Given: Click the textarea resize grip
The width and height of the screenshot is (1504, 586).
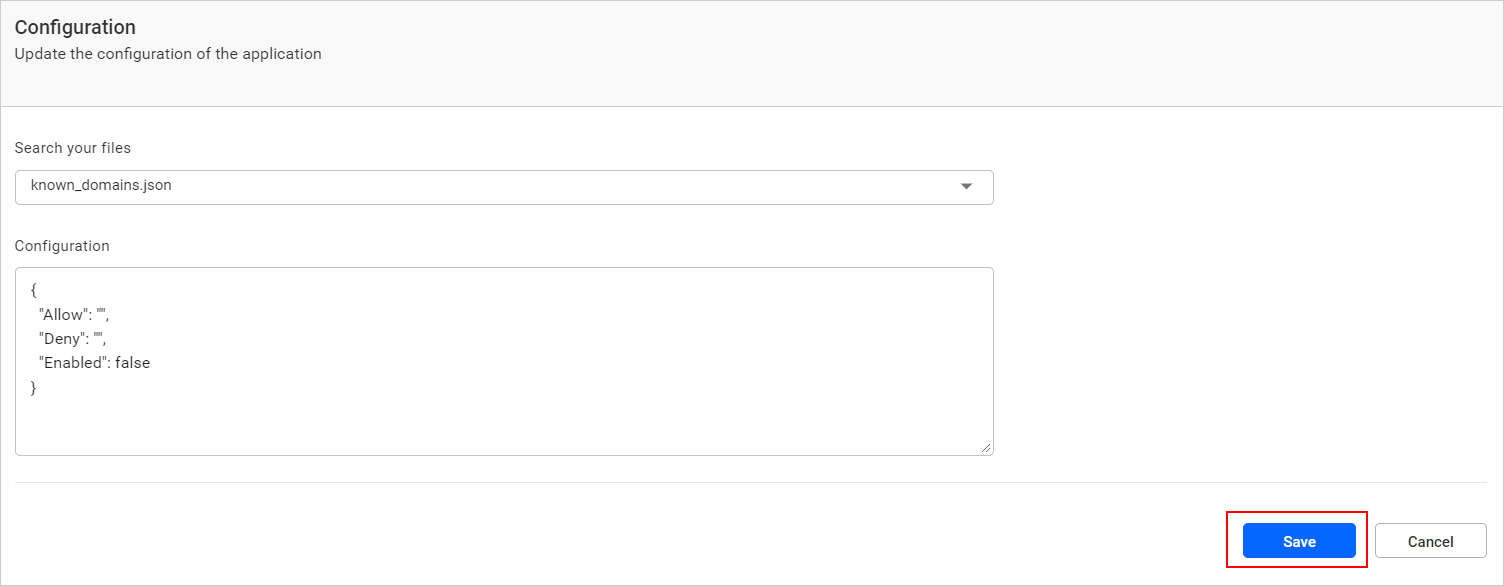Looking at the screenshot, I should pyautogui.click(x=986, y=448).
